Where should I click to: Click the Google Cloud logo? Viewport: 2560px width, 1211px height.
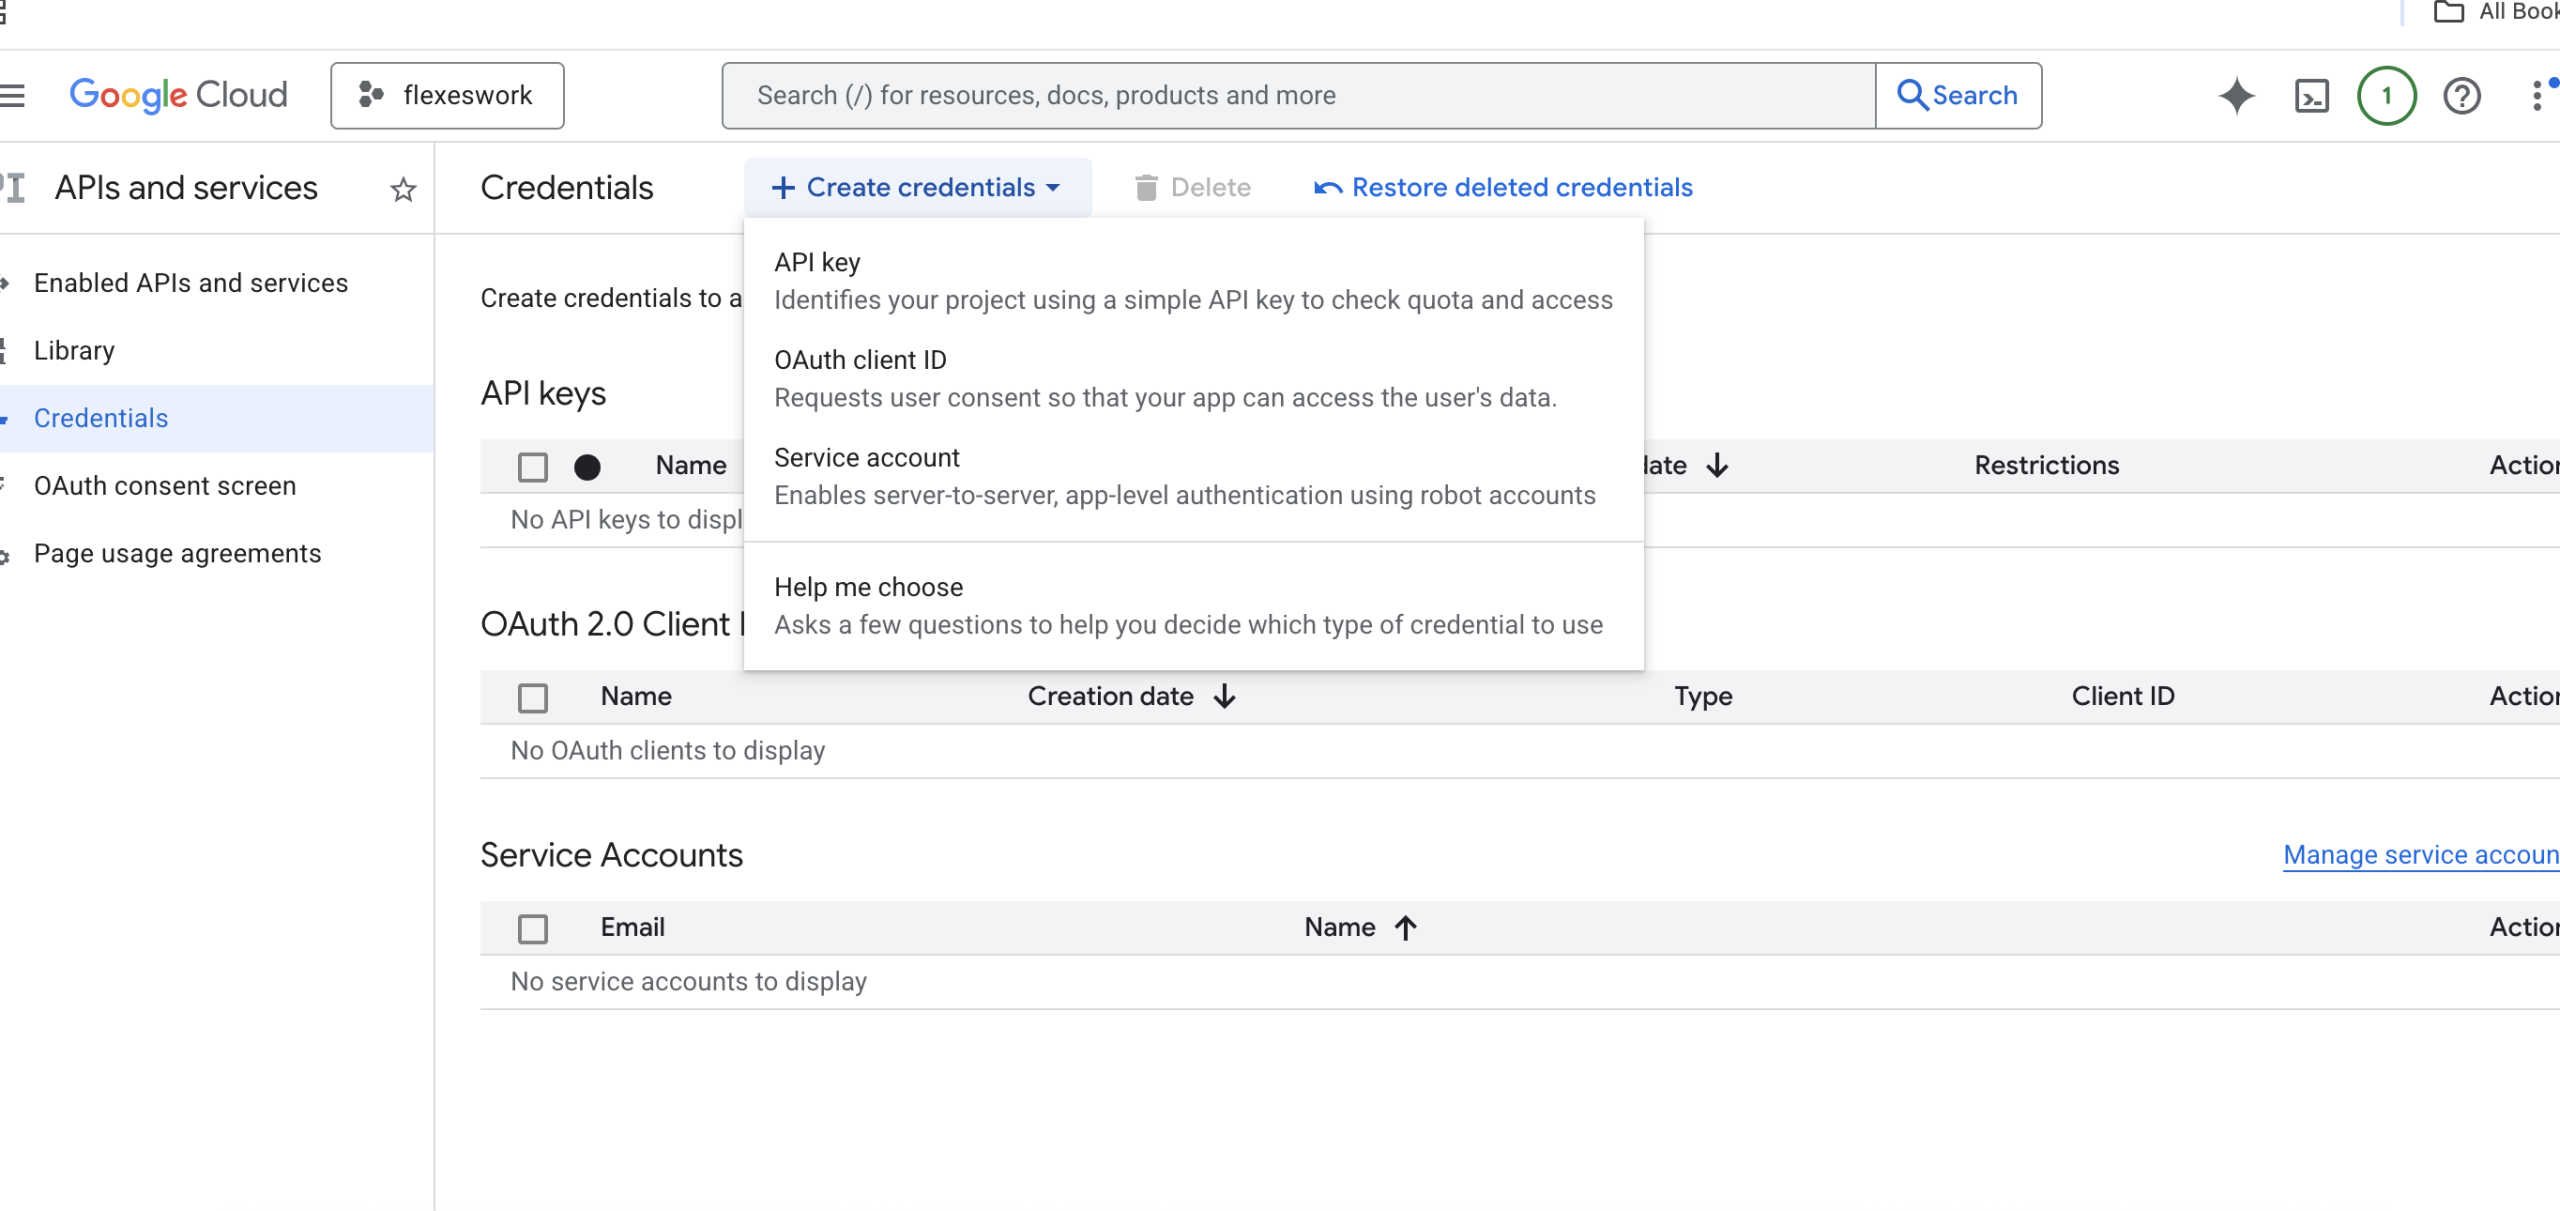point(178,96)
